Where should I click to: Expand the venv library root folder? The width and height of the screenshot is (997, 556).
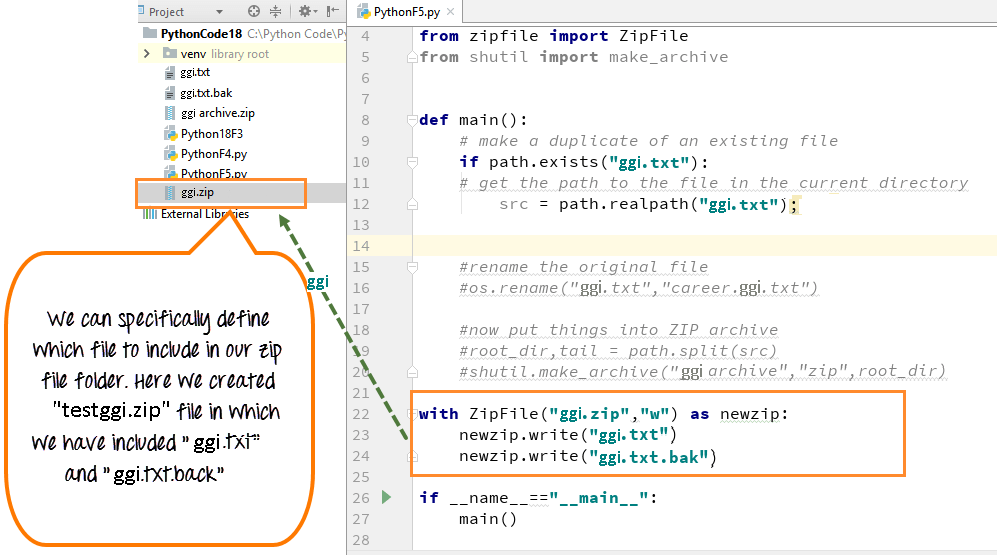146,53
